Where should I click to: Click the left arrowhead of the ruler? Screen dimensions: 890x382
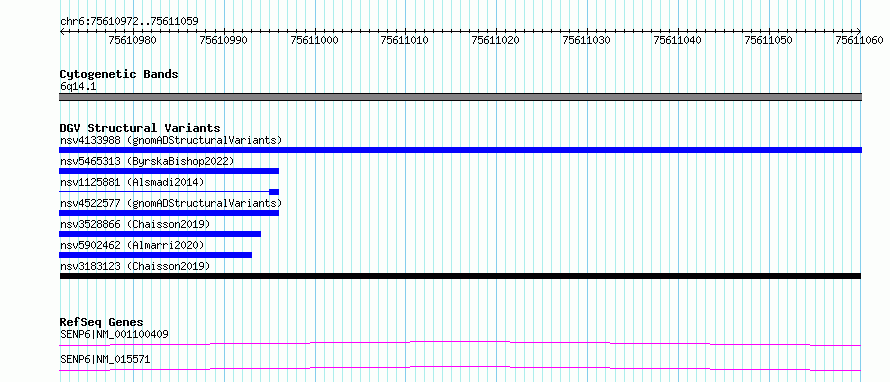point(62,31)
